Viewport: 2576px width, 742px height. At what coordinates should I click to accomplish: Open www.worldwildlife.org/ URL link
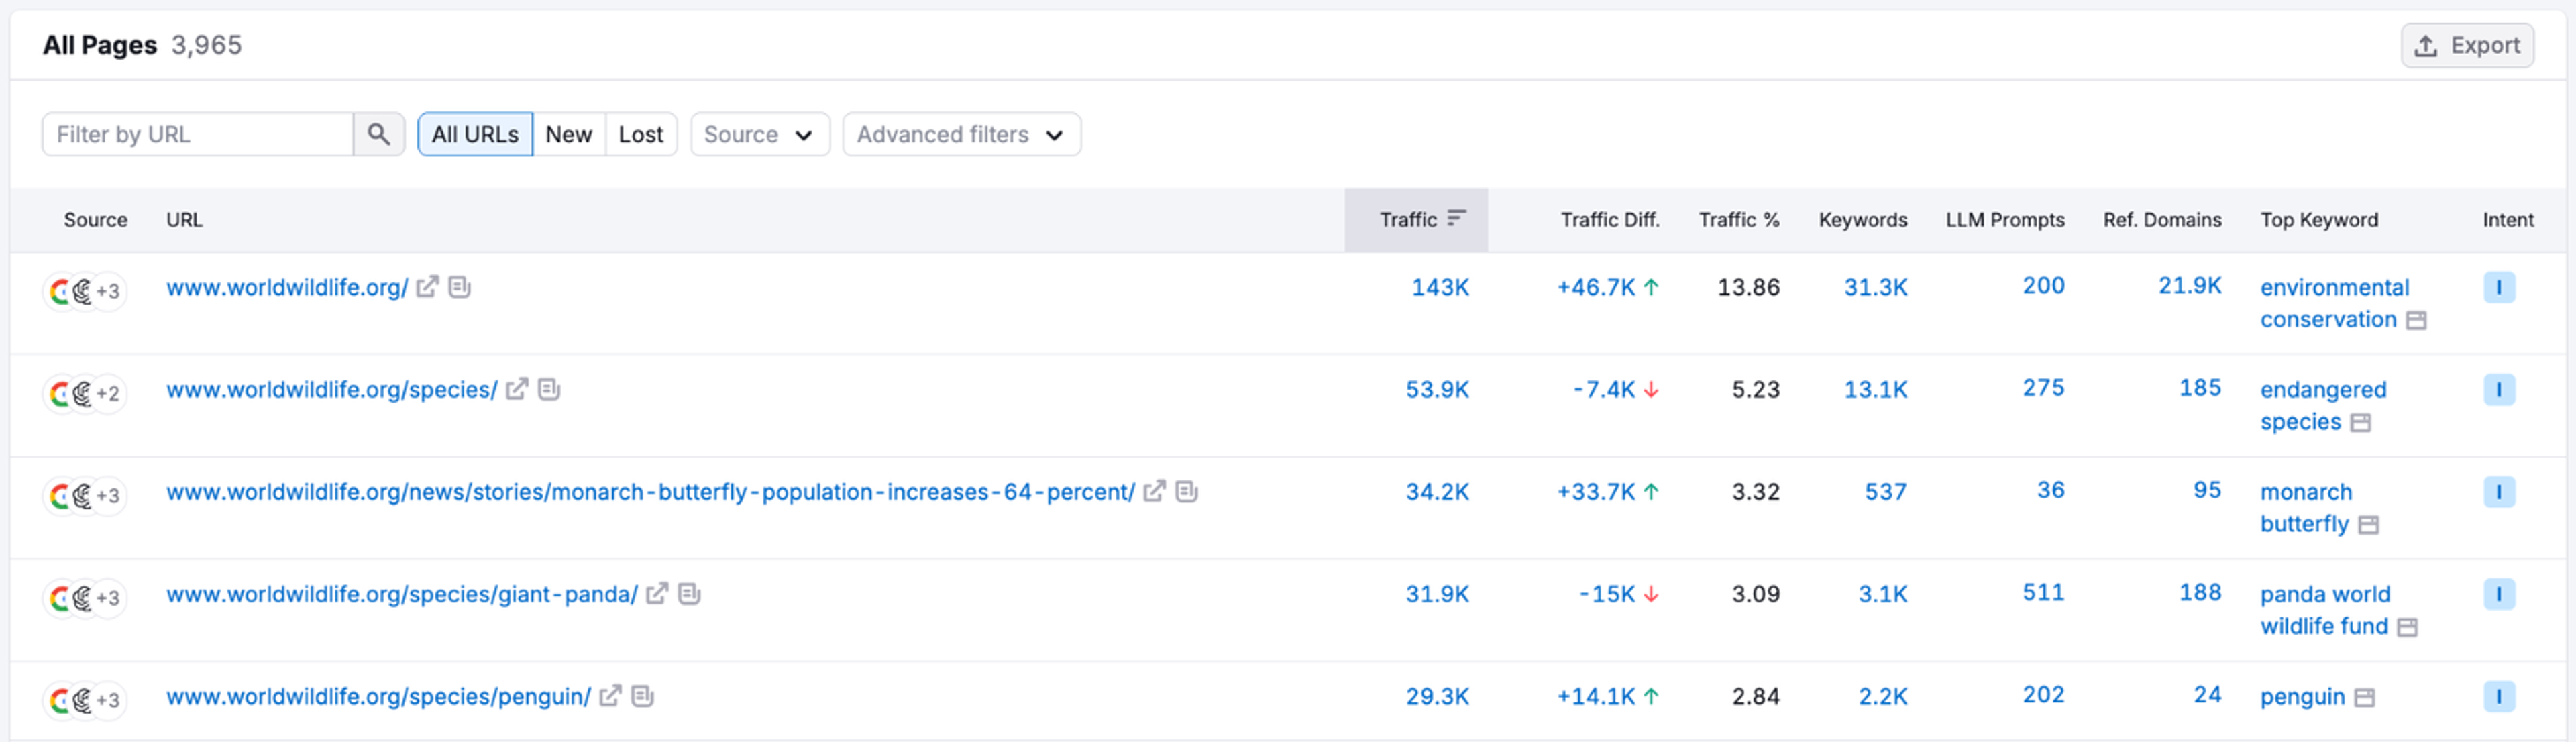(x=287, y=287)
